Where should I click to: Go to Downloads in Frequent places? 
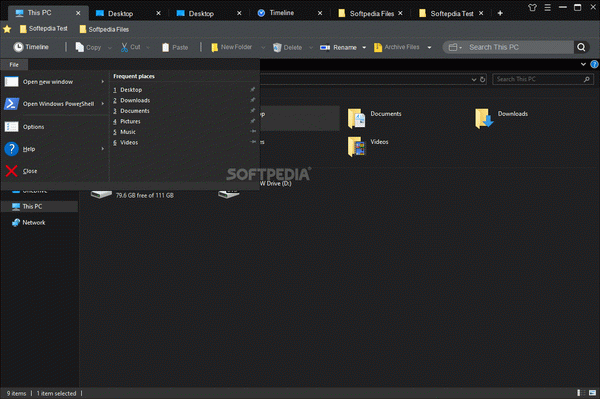tap(184, 100)
